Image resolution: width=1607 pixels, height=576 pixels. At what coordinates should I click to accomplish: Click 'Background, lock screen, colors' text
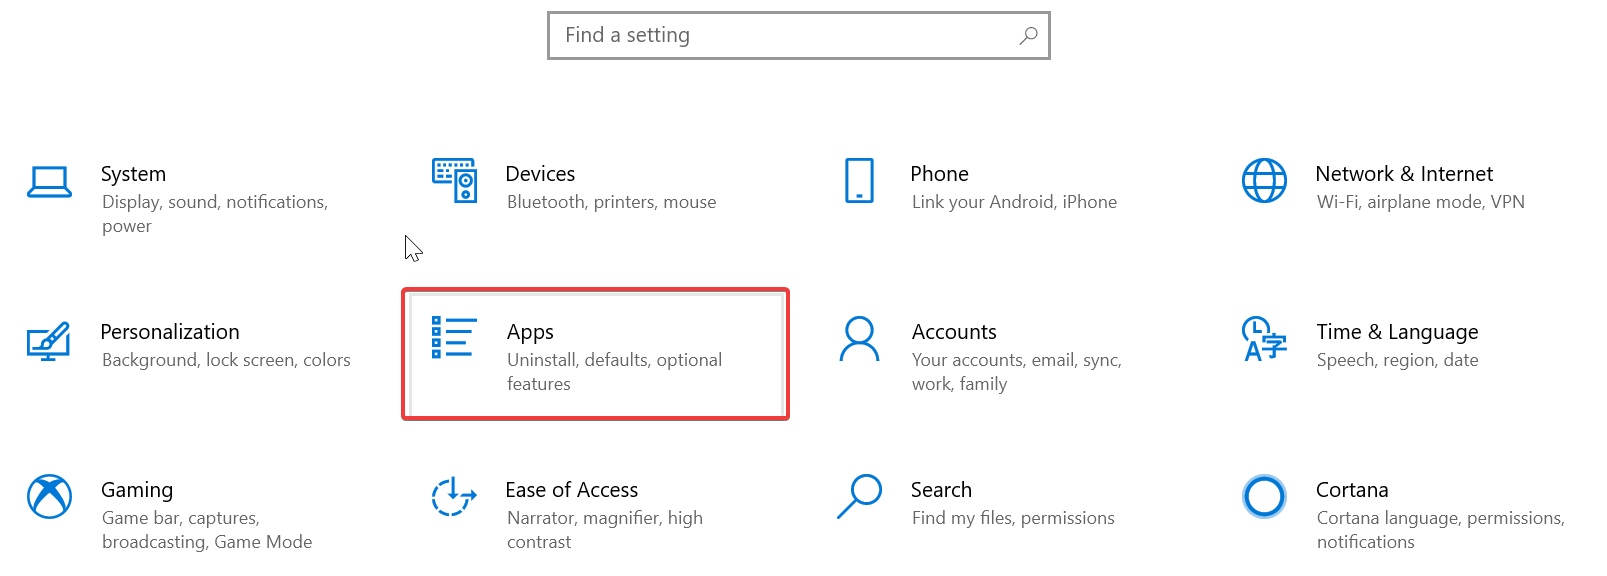226,360
